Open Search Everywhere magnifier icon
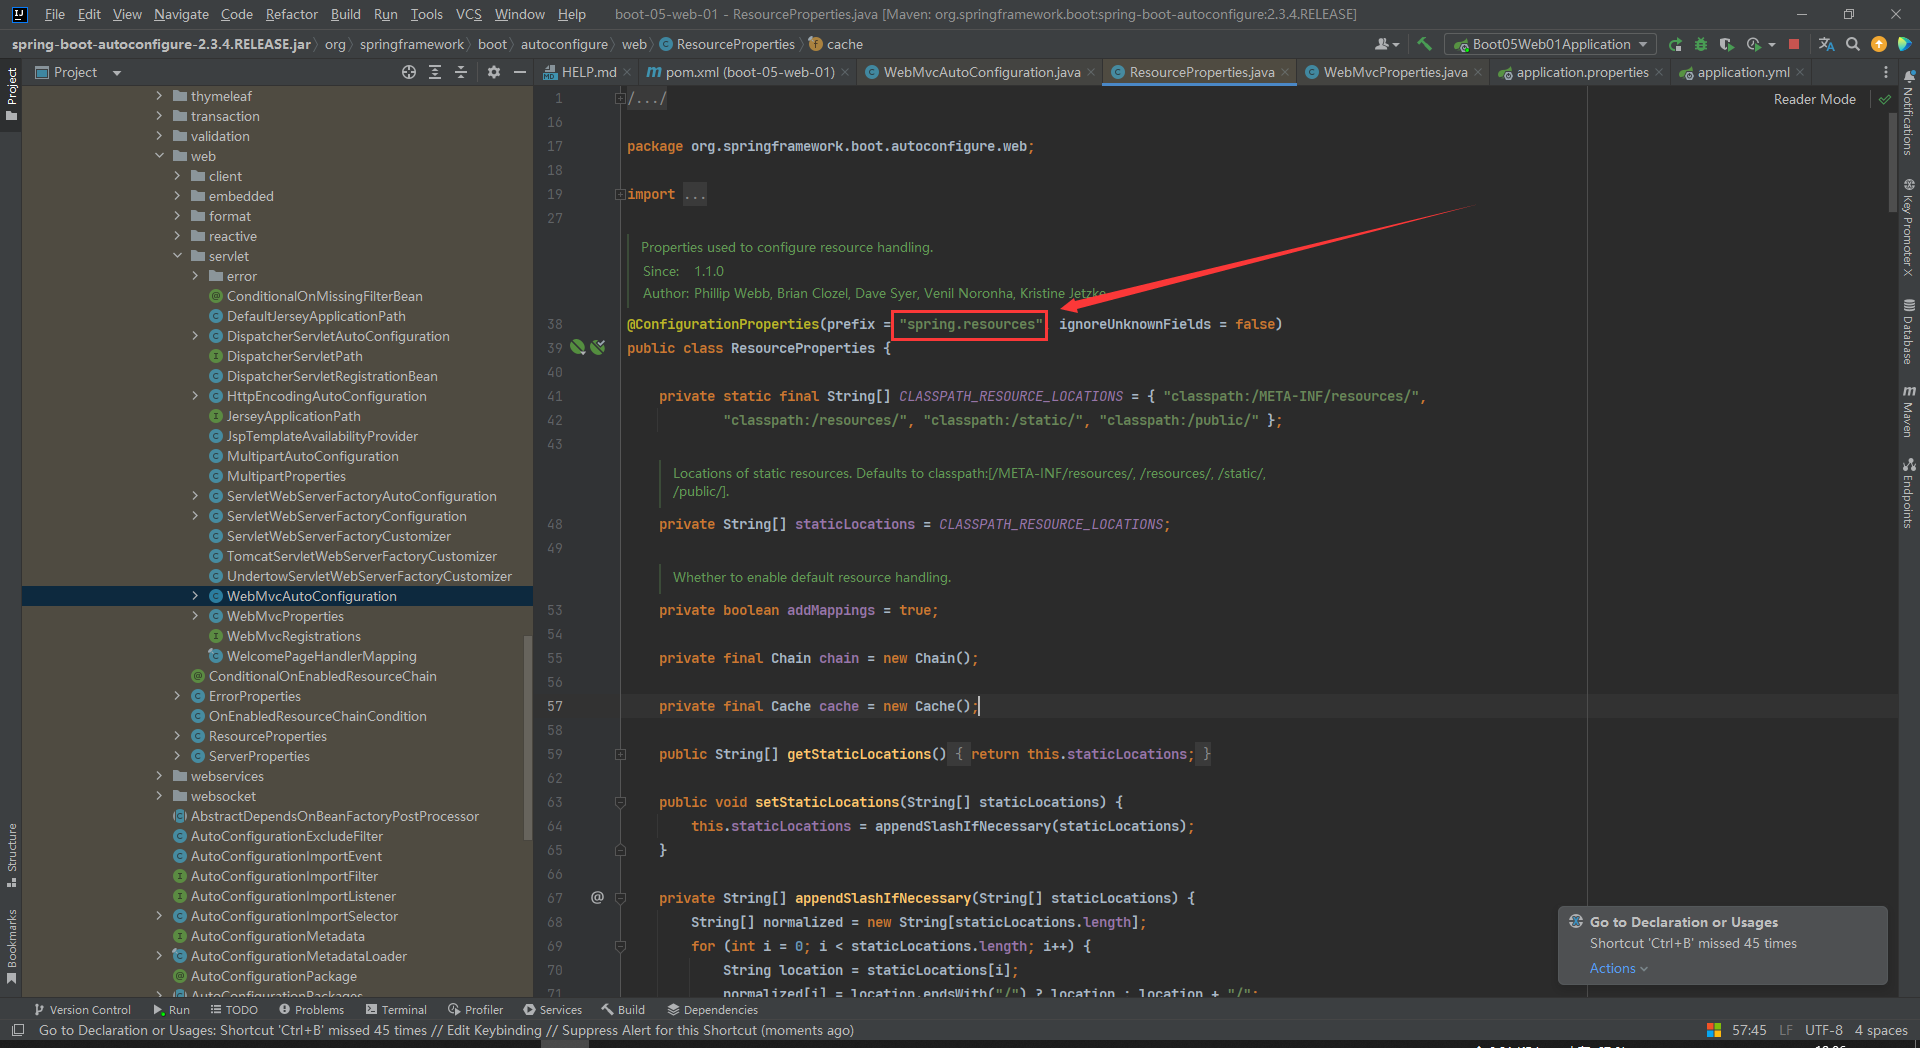 pyautogui.click(x=1853, y=44)
